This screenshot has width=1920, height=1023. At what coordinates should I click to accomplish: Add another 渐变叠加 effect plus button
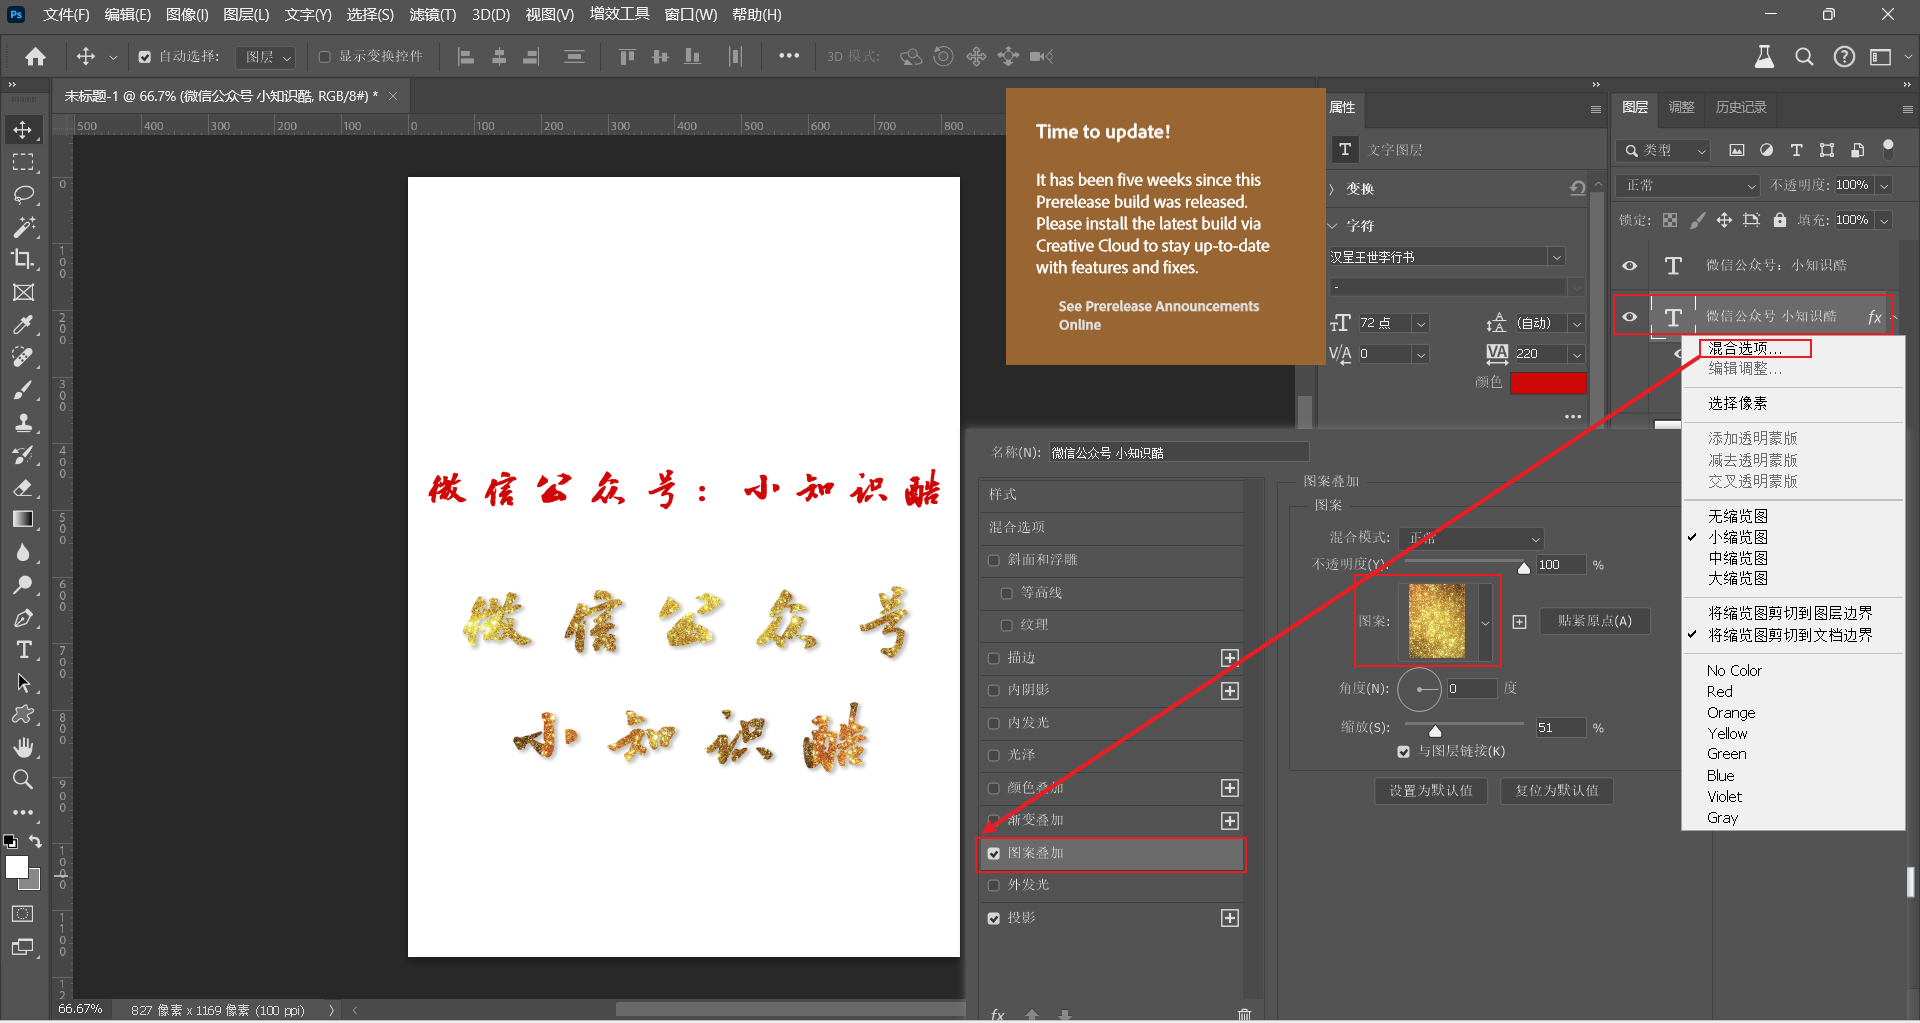coord(1230,821)
